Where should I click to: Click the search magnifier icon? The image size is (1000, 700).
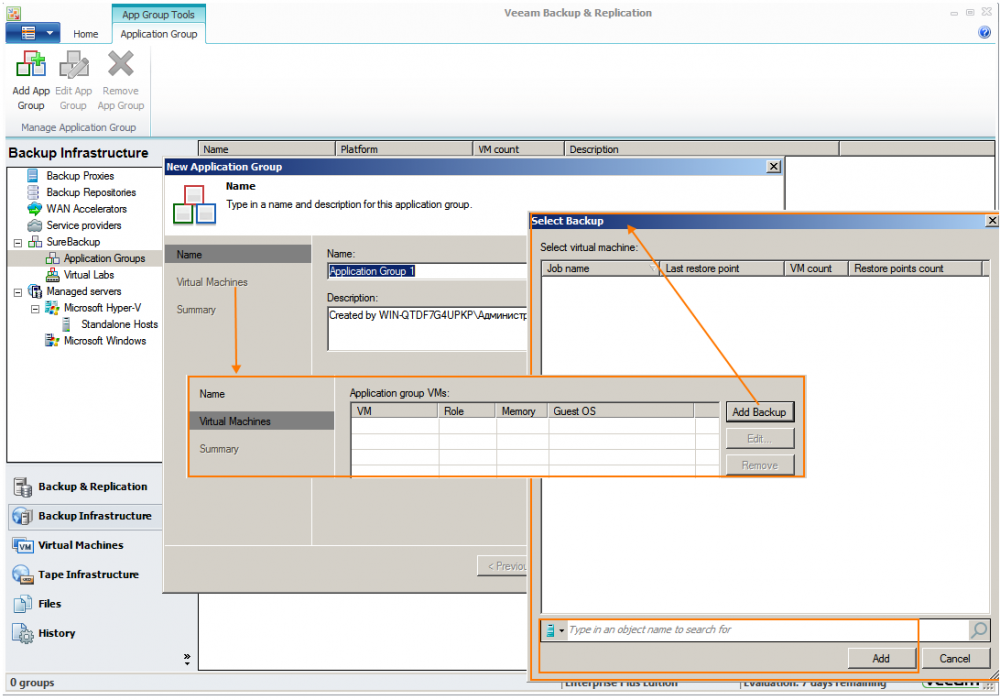[x=979, y=630]
